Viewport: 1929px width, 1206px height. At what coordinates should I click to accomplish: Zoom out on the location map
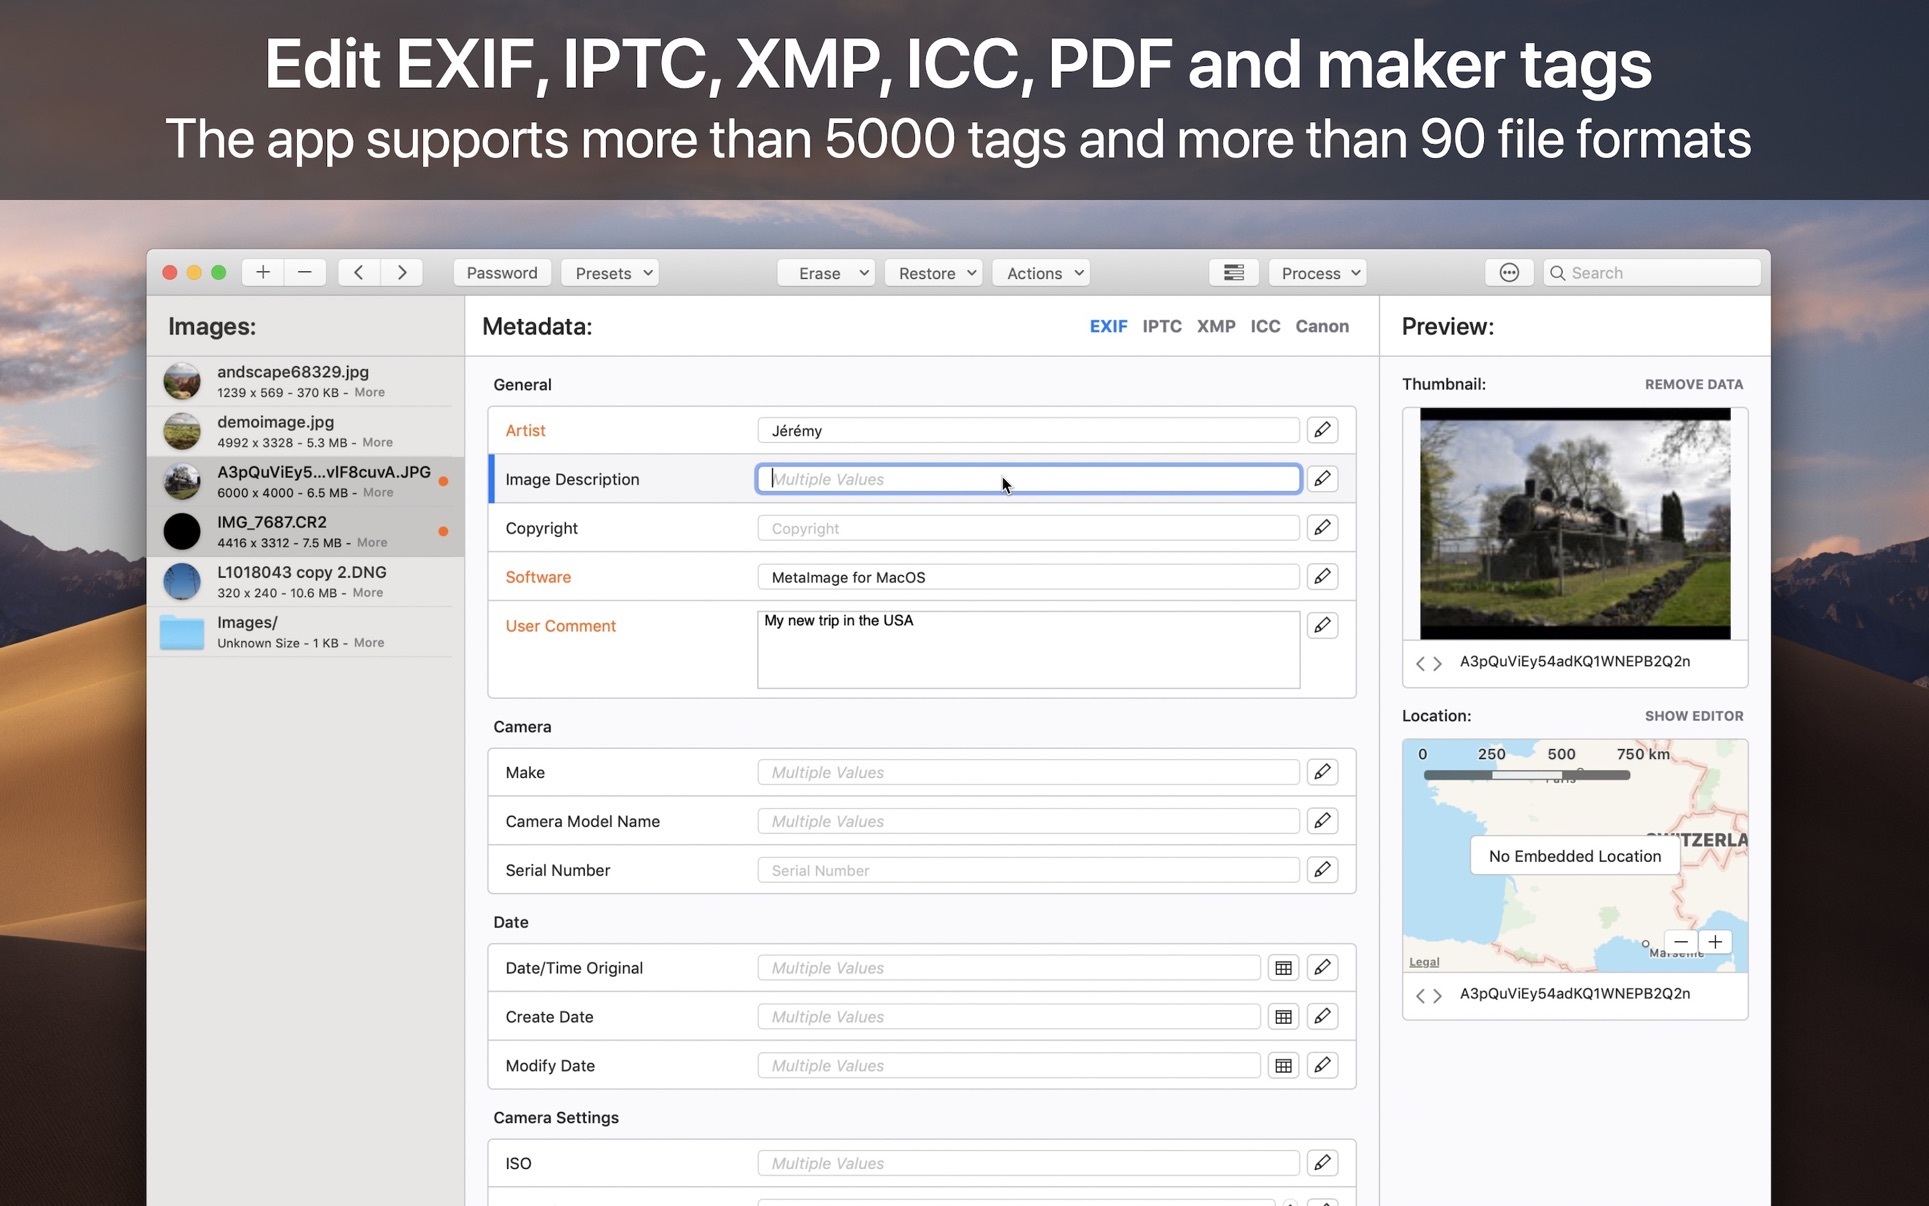(1681, 942)
